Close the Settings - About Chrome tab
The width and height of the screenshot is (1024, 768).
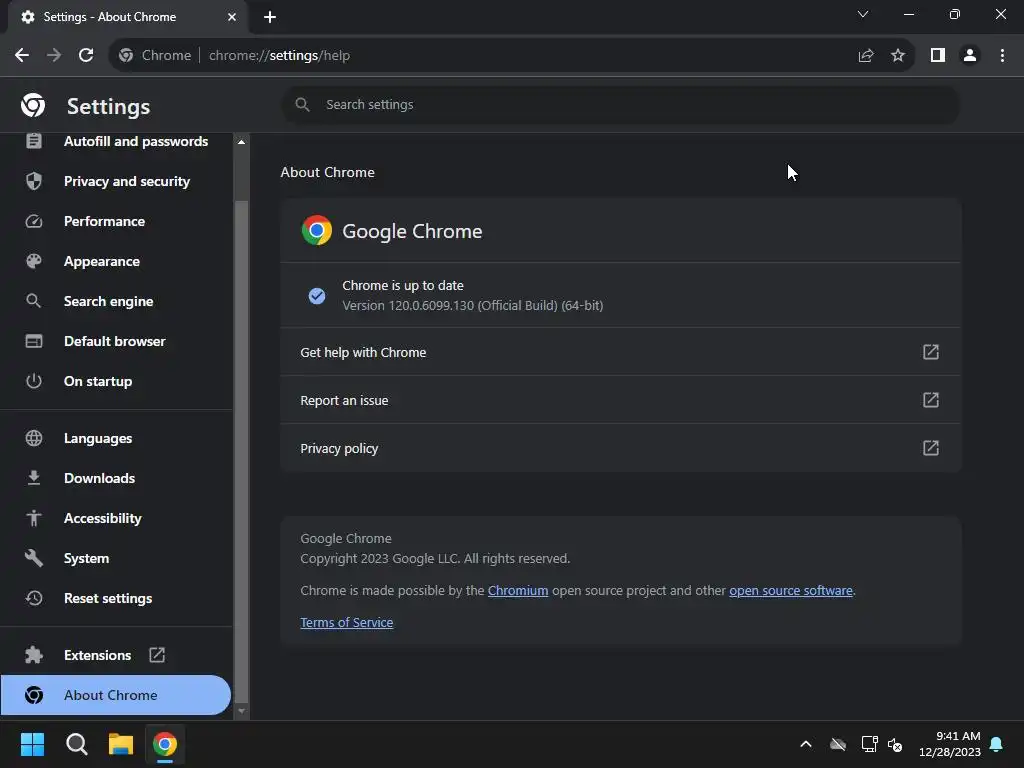tap(232, 17)
